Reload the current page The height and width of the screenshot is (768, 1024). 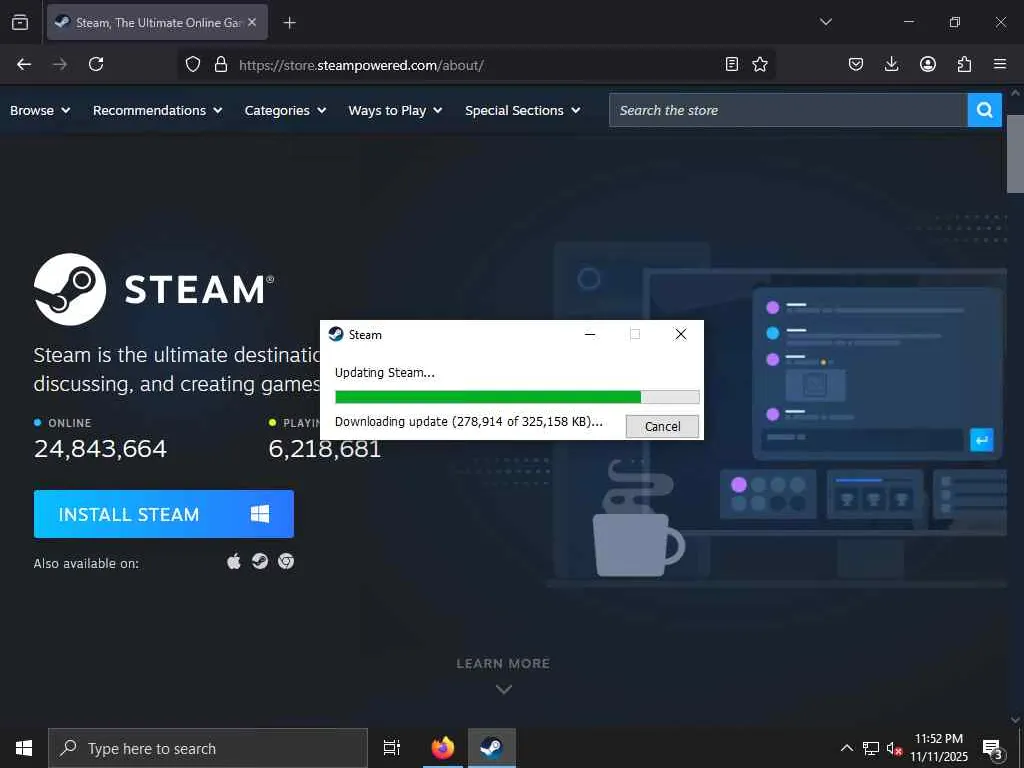(96, 64)
